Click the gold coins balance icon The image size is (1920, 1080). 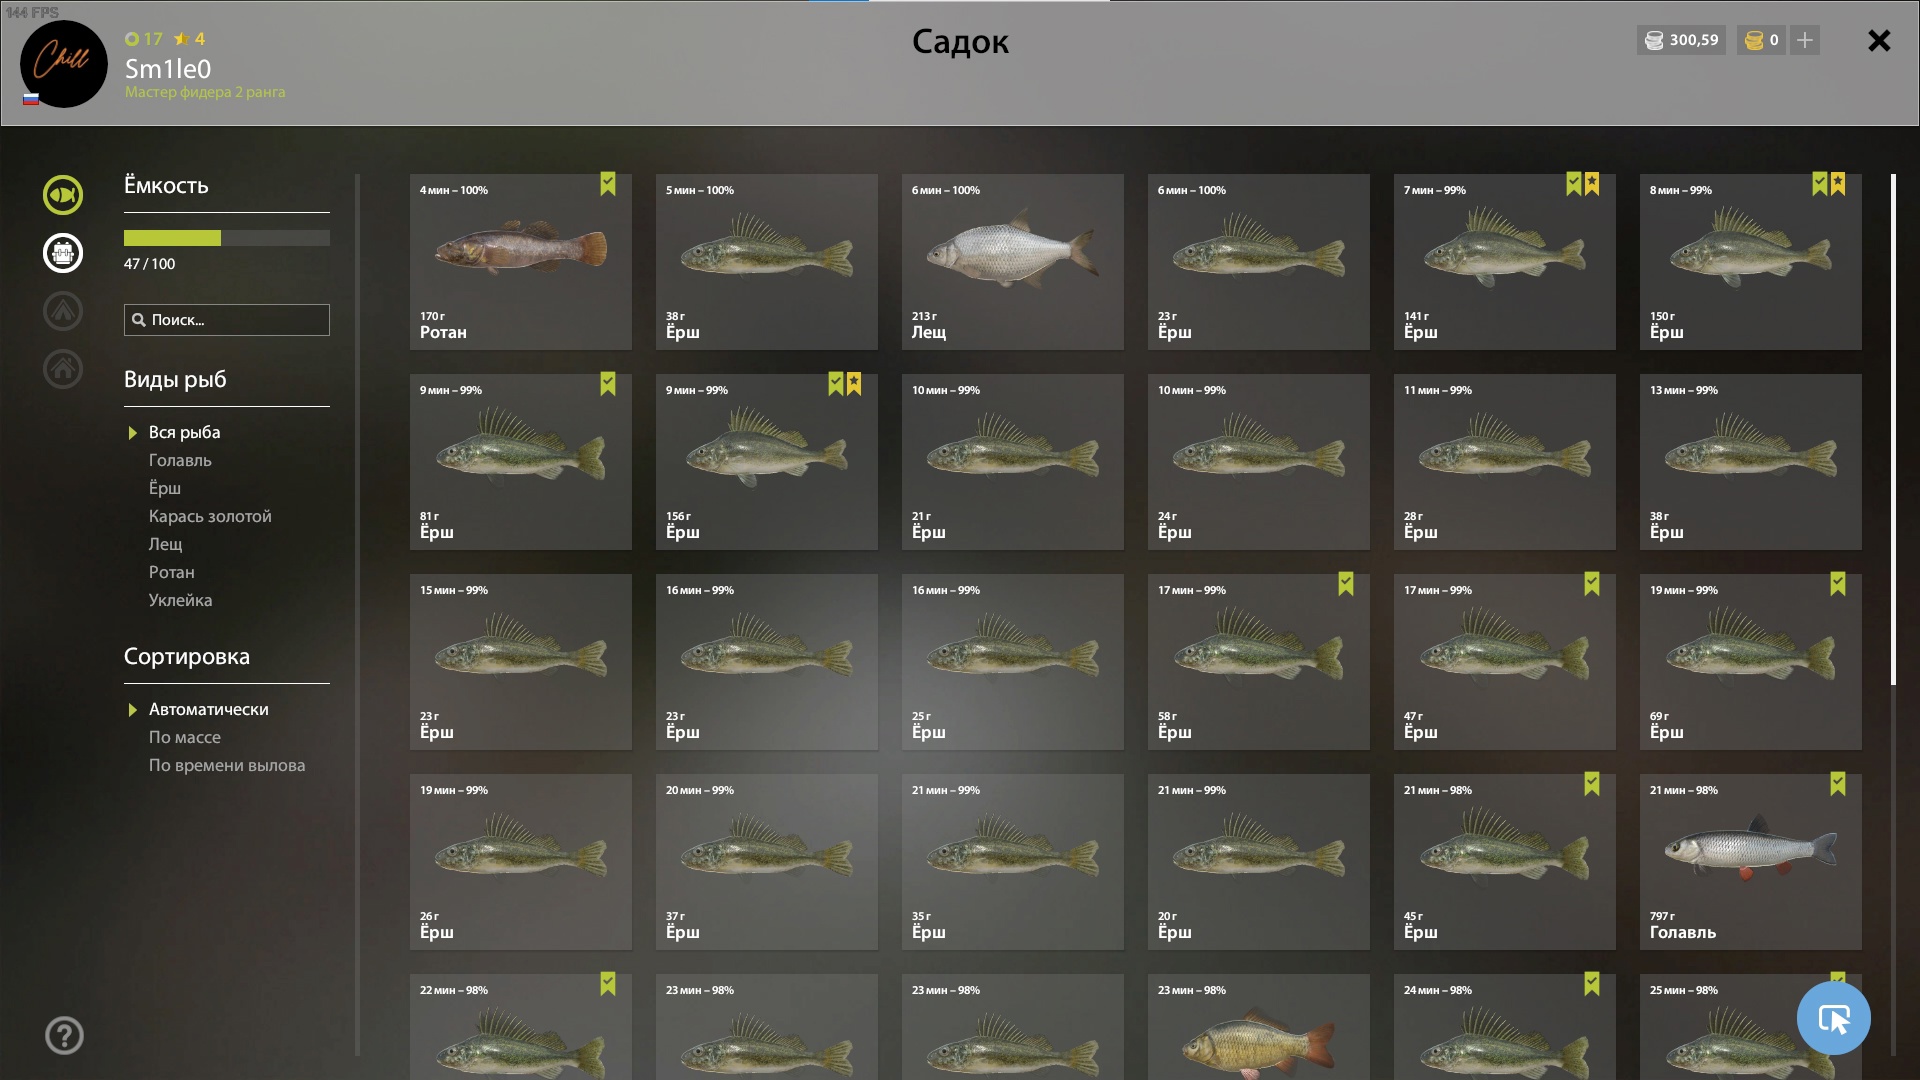tap(1754, 40)
